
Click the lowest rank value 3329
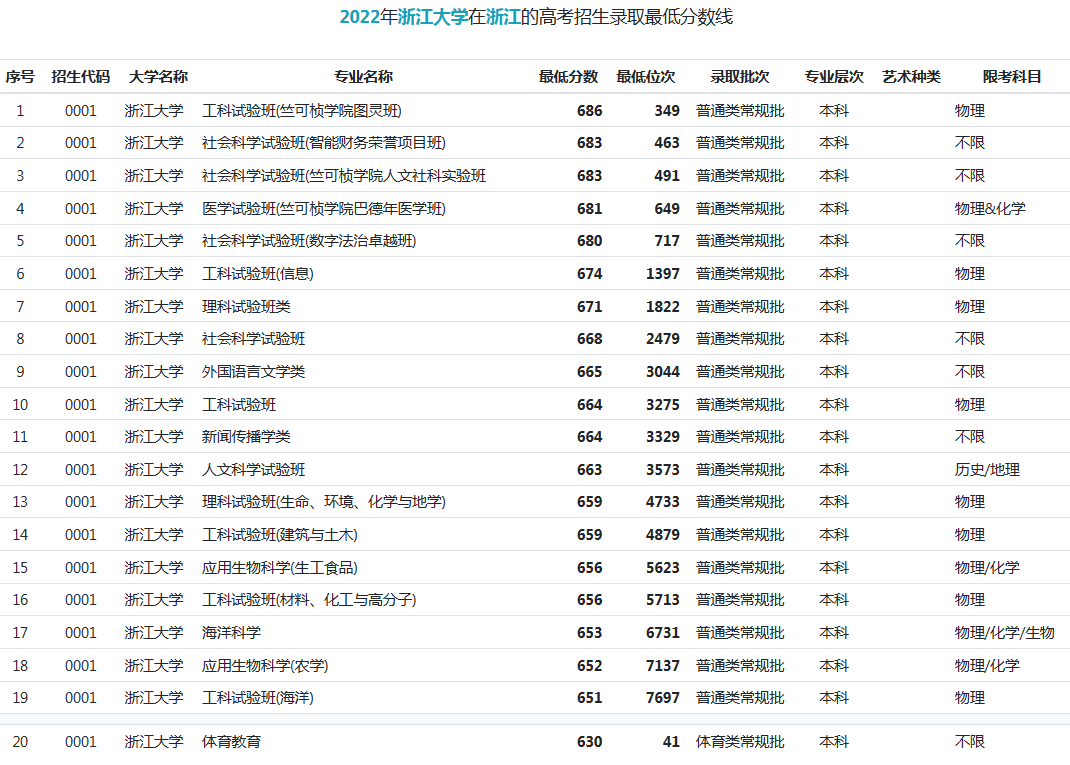[663, 437]
